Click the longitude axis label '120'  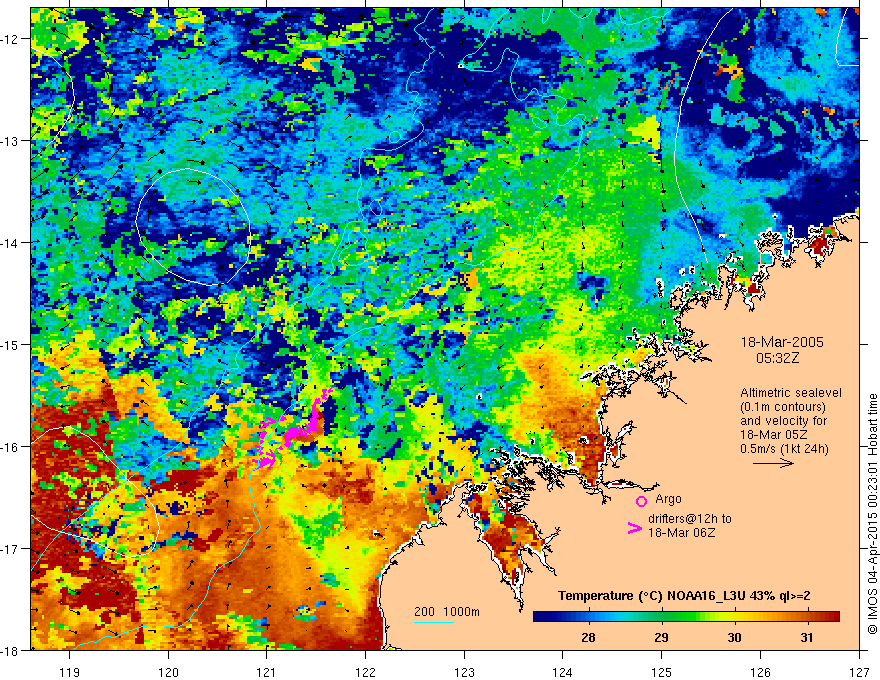click(x=168, y=672)
